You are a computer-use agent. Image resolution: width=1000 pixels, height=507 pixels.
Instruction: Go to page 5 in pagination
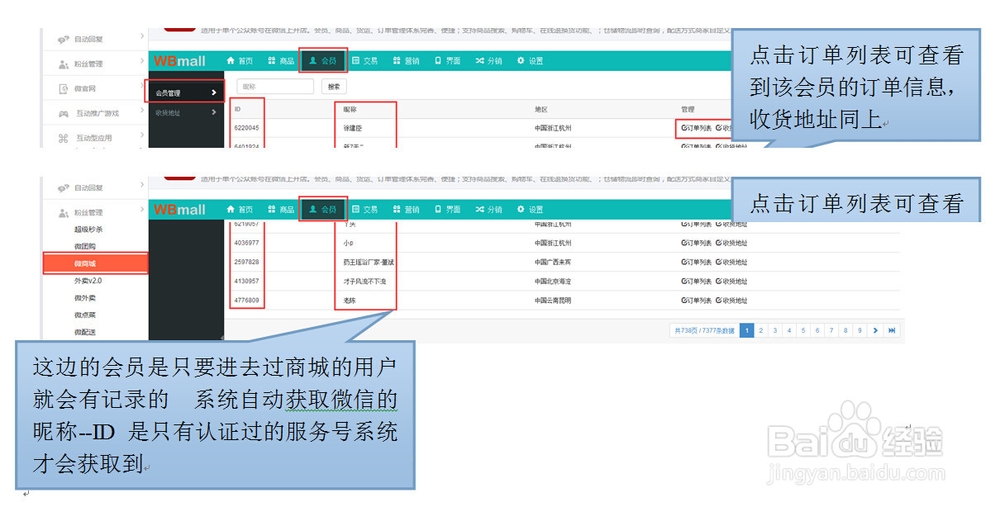coord(803,330)
